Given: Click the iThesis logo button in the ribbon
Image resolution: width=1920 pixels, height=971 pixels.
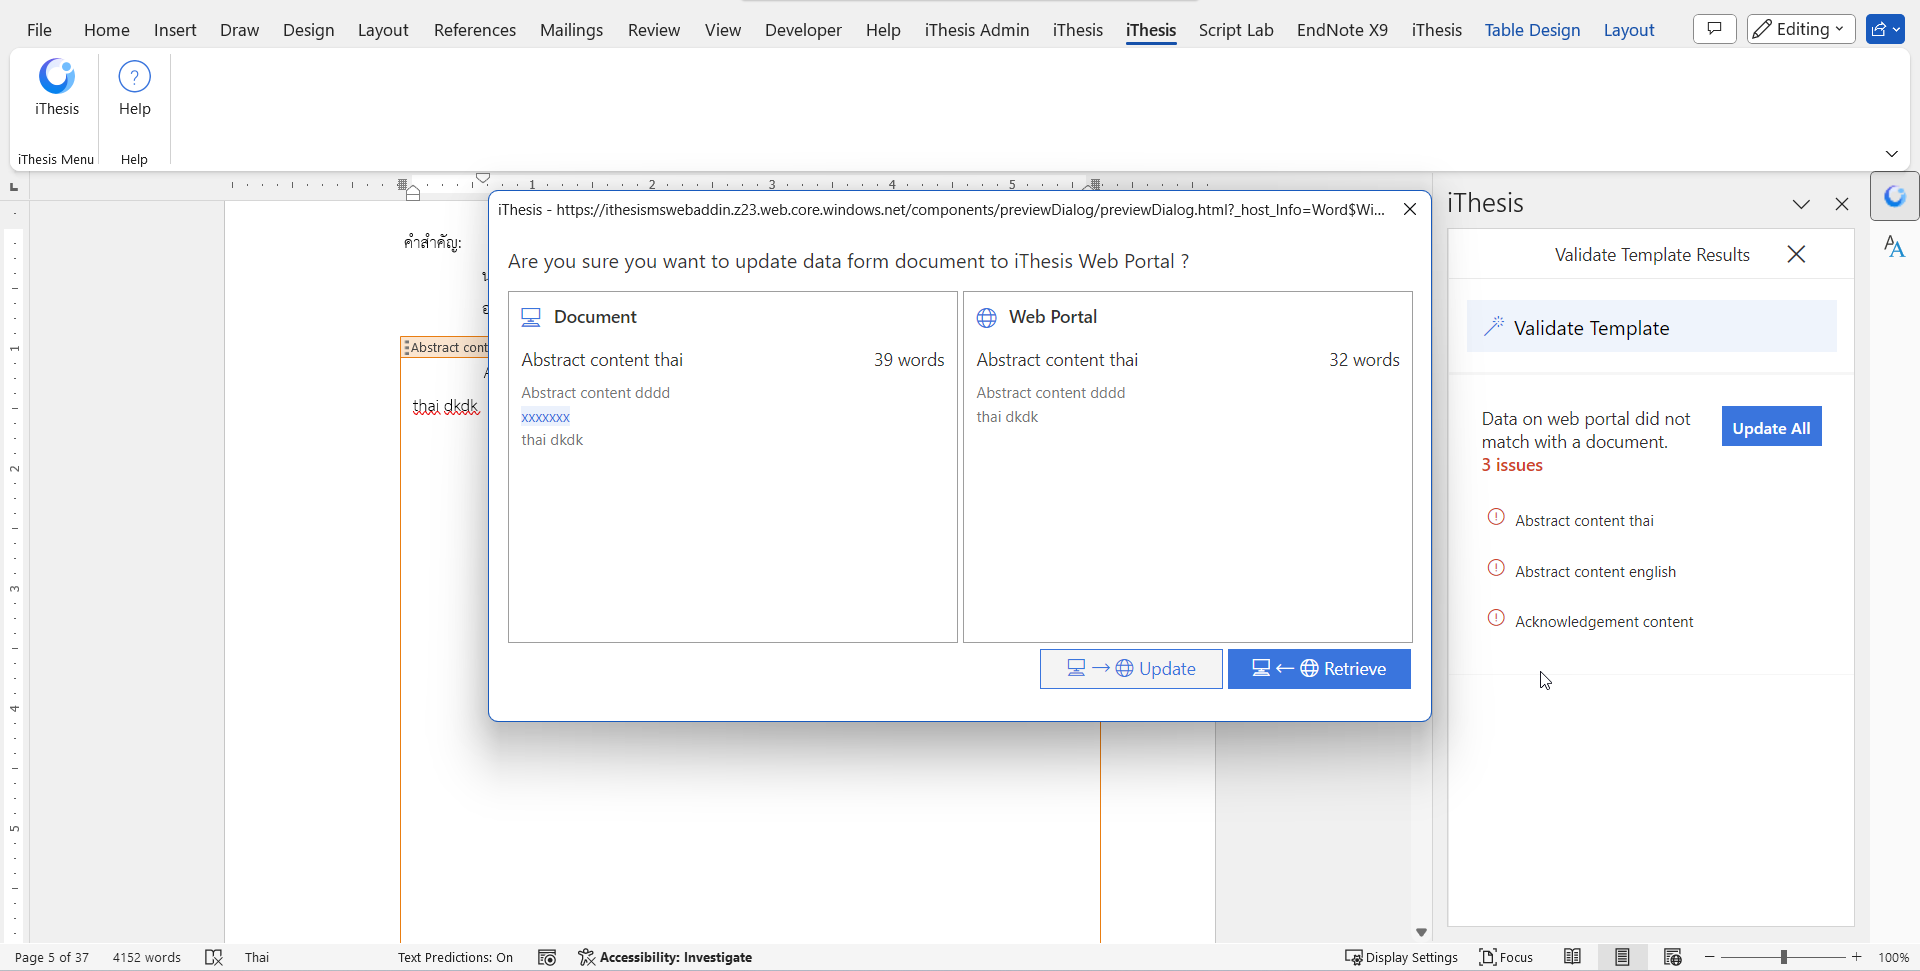Looking at the screenshot, I should (57, 89).
